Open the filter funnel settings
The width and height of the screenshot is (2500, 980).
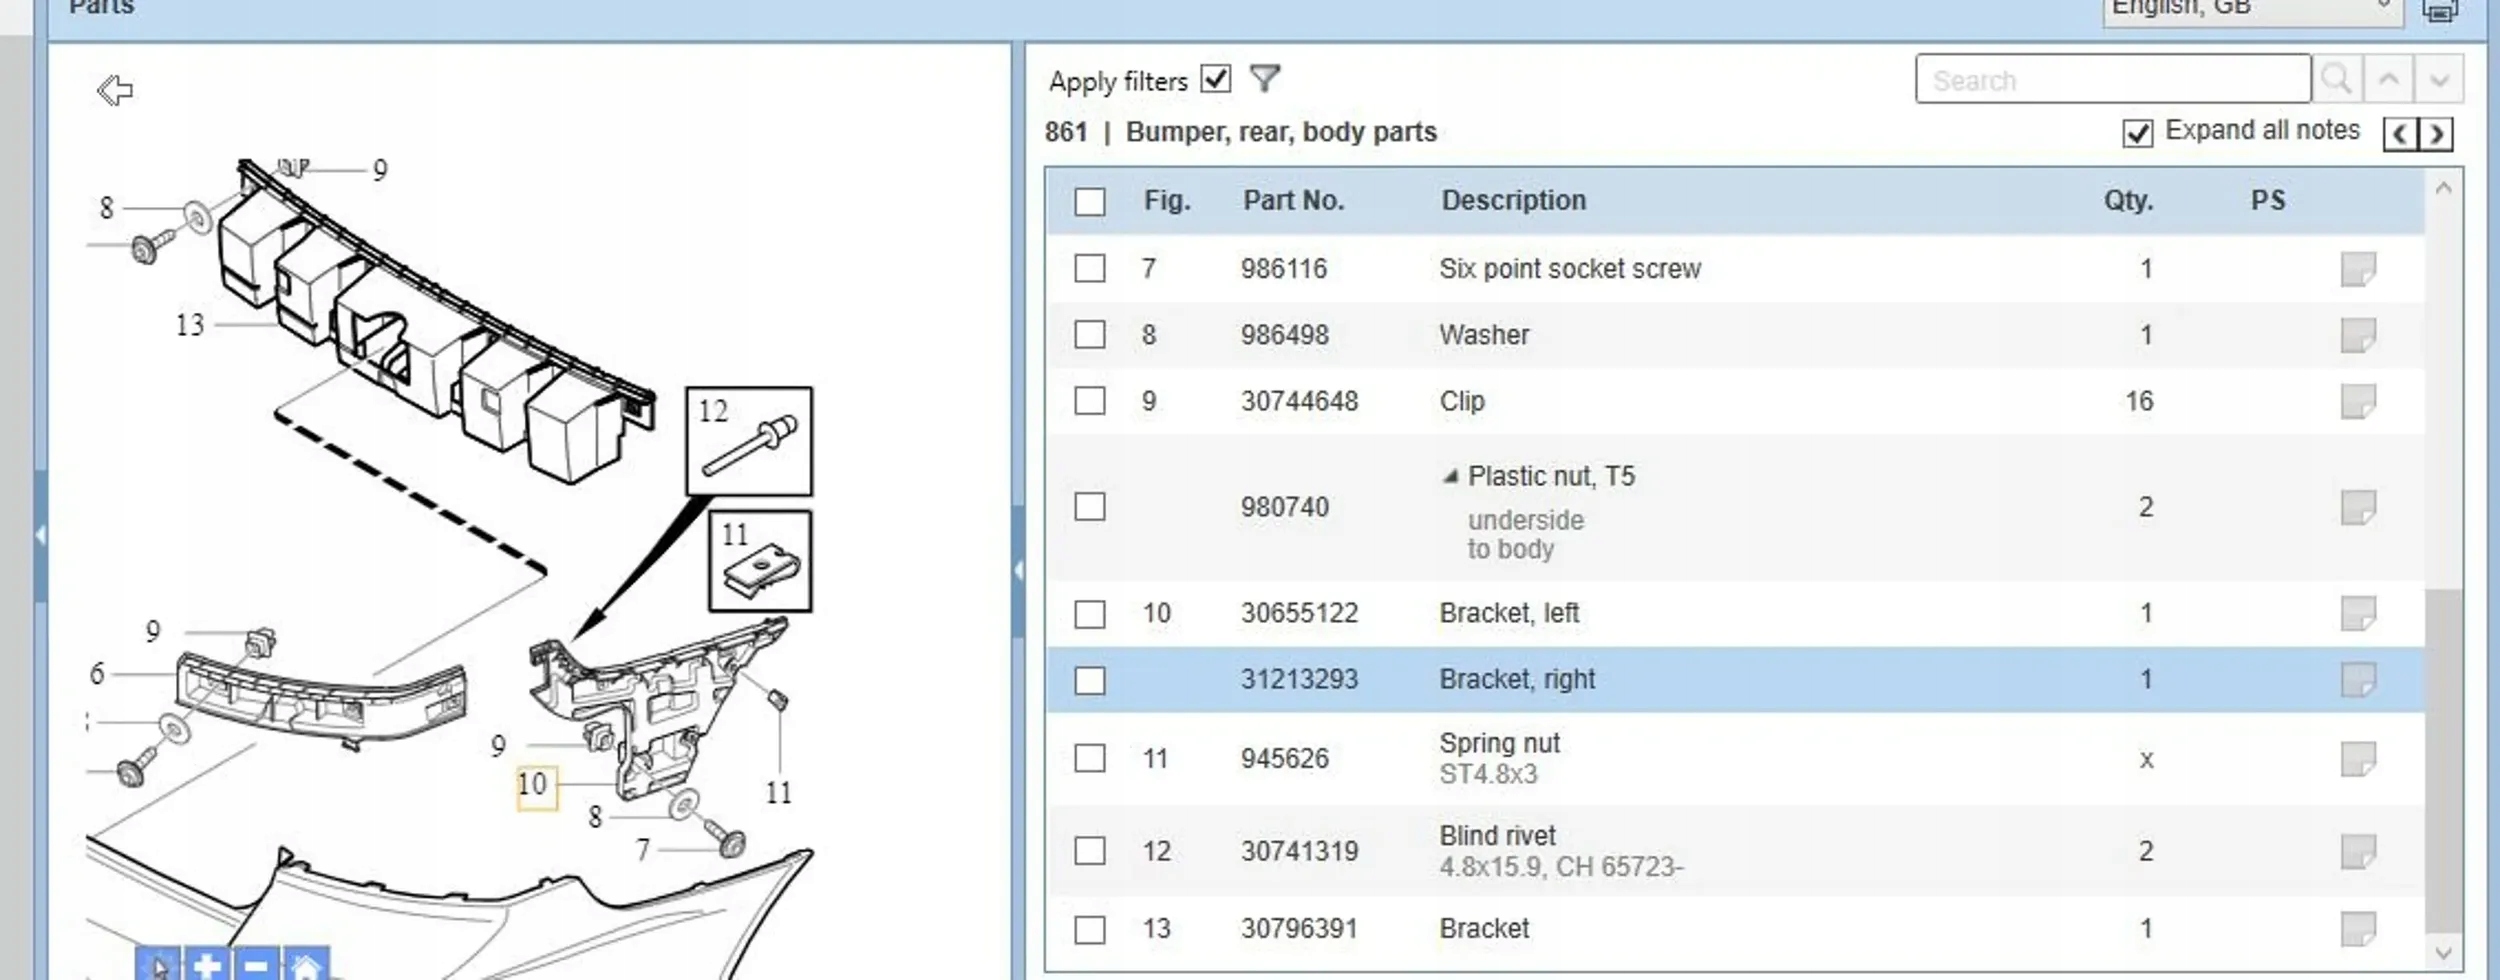[1265, 79]
